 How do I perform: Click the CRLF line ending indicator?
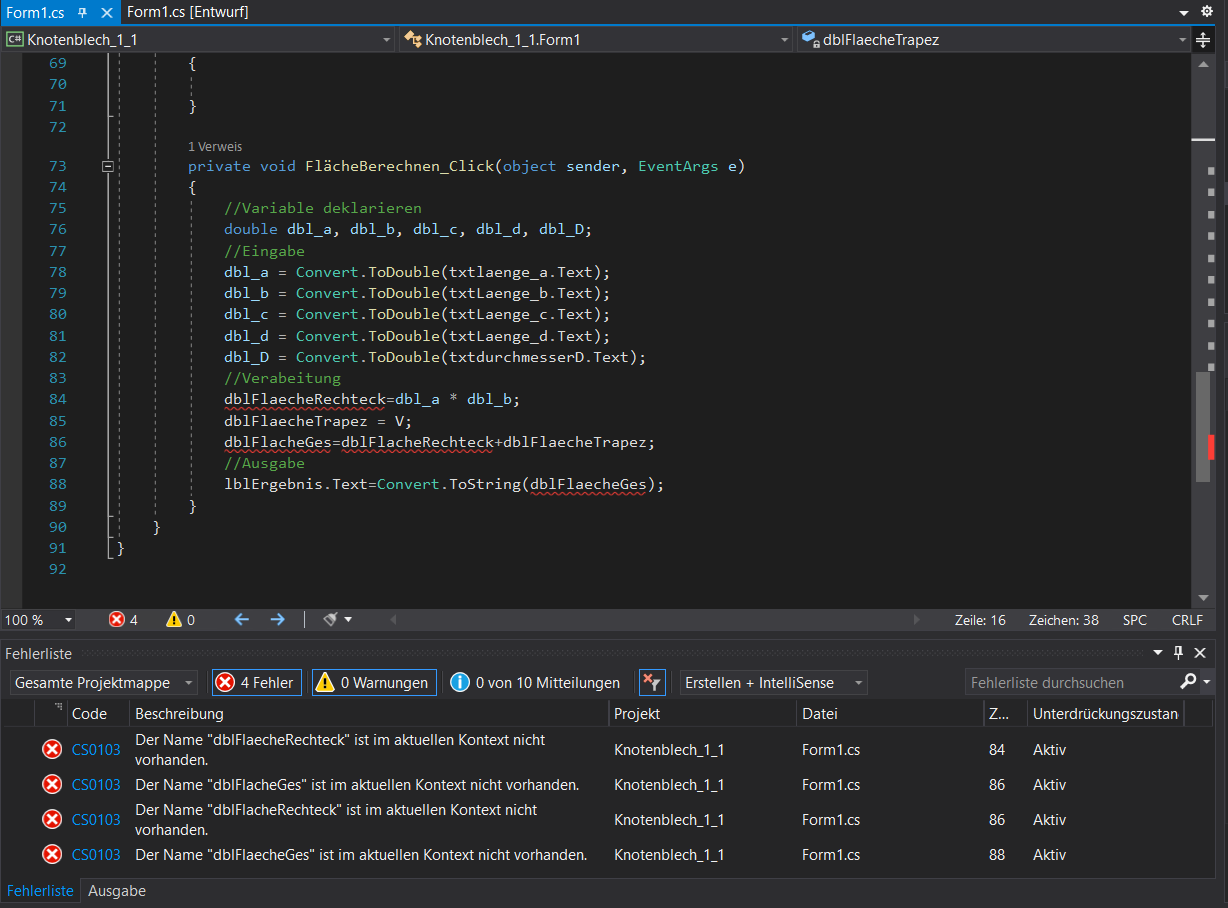(1187, 620)
